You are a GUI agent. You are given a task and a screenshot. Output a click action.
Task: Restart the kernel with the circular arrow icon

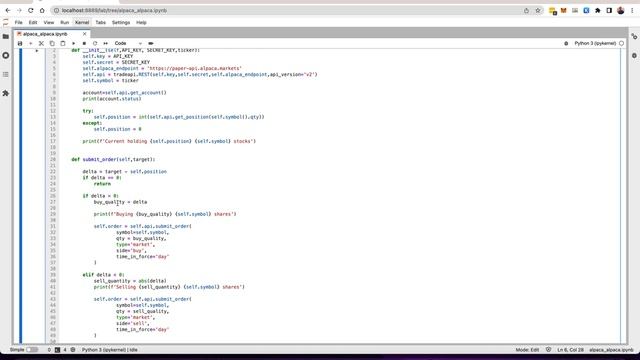click(95, 43)
